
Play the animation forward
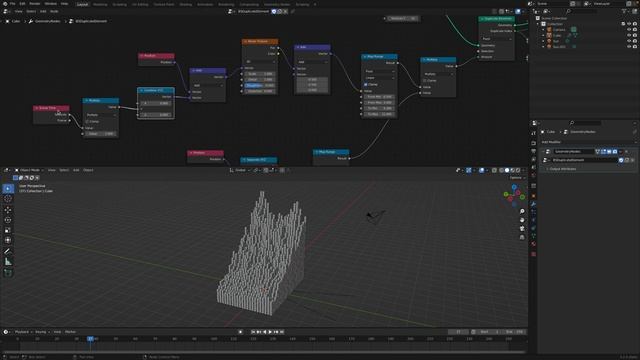pyautogui.click(x=270, y=332)
